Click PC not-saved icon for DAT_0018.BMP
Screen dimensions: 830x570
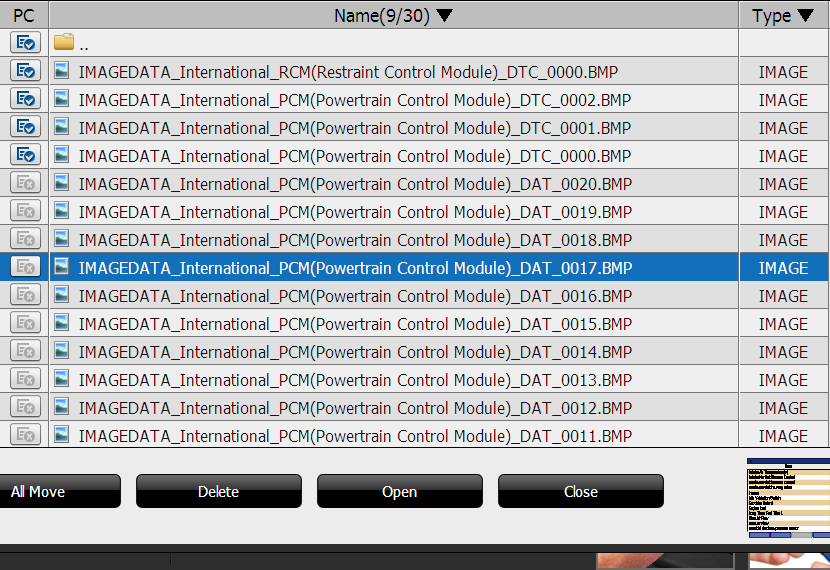[25, 239]
